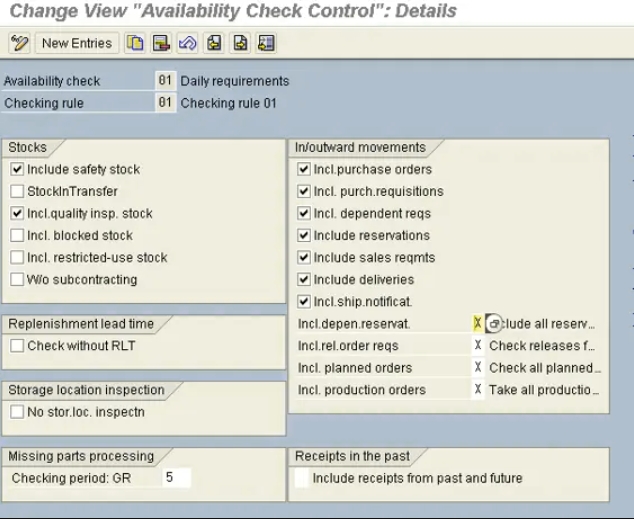Viewport: 634px width, 519px height.
Task: Click the Copy As toolbar icon
Action: (135, 43)
